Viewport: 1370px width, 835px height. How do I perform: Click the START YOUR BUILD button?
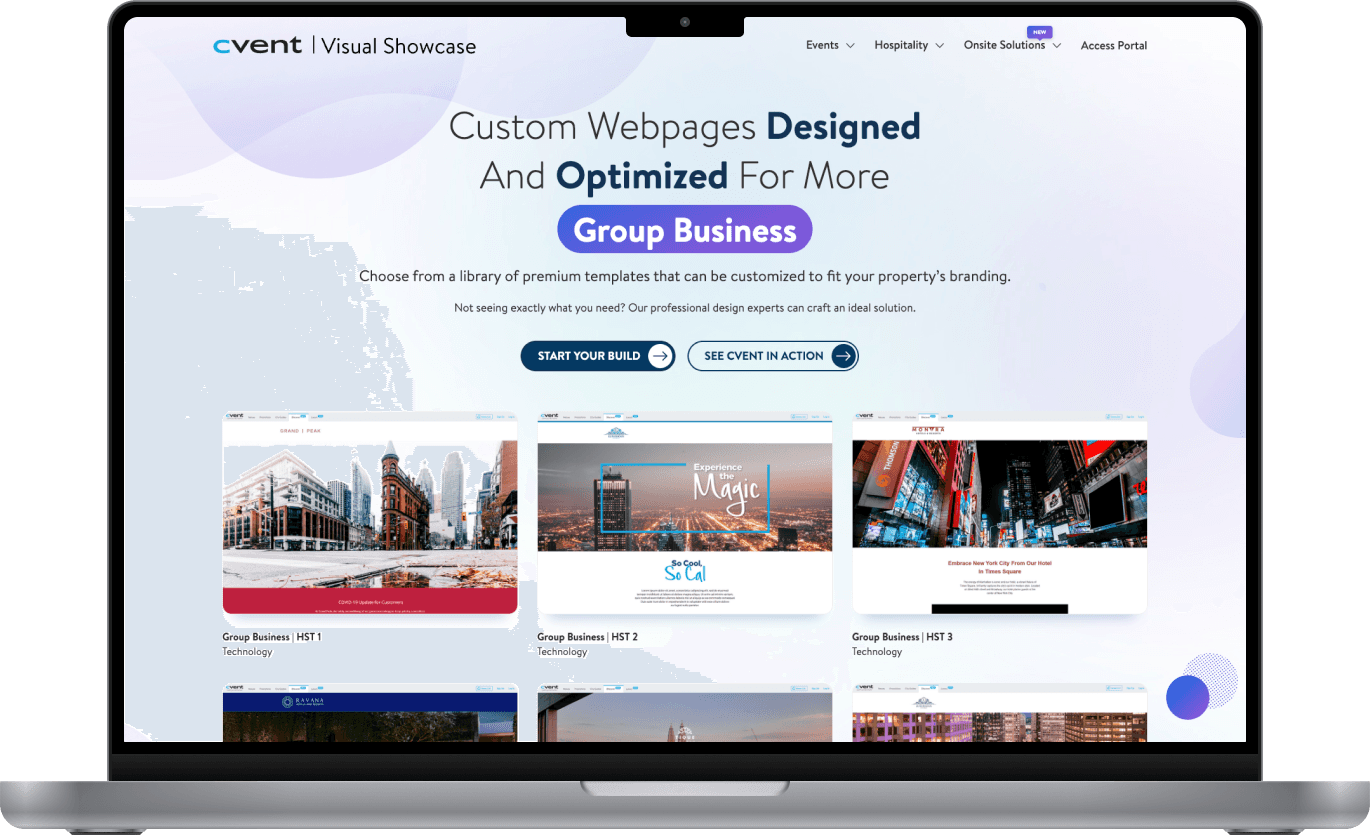598,356
